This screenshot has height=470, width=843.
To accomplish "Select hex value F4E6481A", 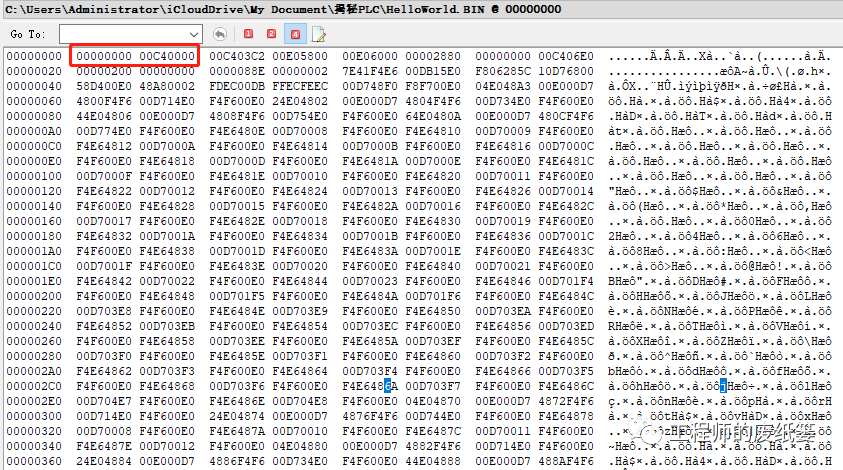I will tap(370, 161).
